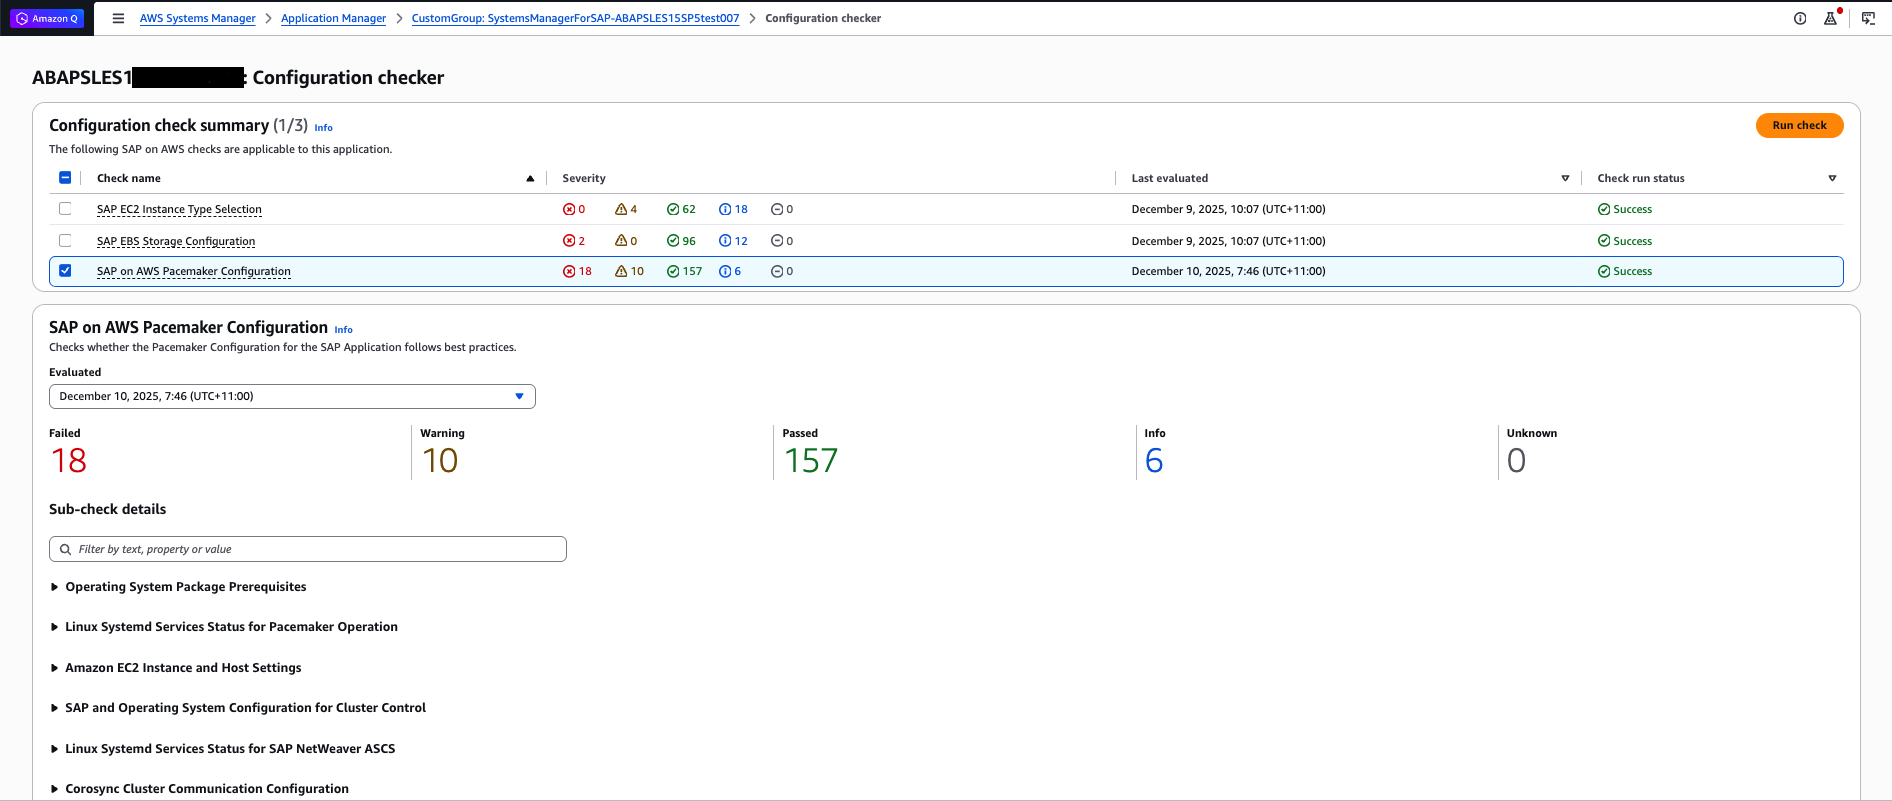Go to AWS Systems Manager breadcrumb
Screen dimensions: 1892x801
[x=197, y=18]
